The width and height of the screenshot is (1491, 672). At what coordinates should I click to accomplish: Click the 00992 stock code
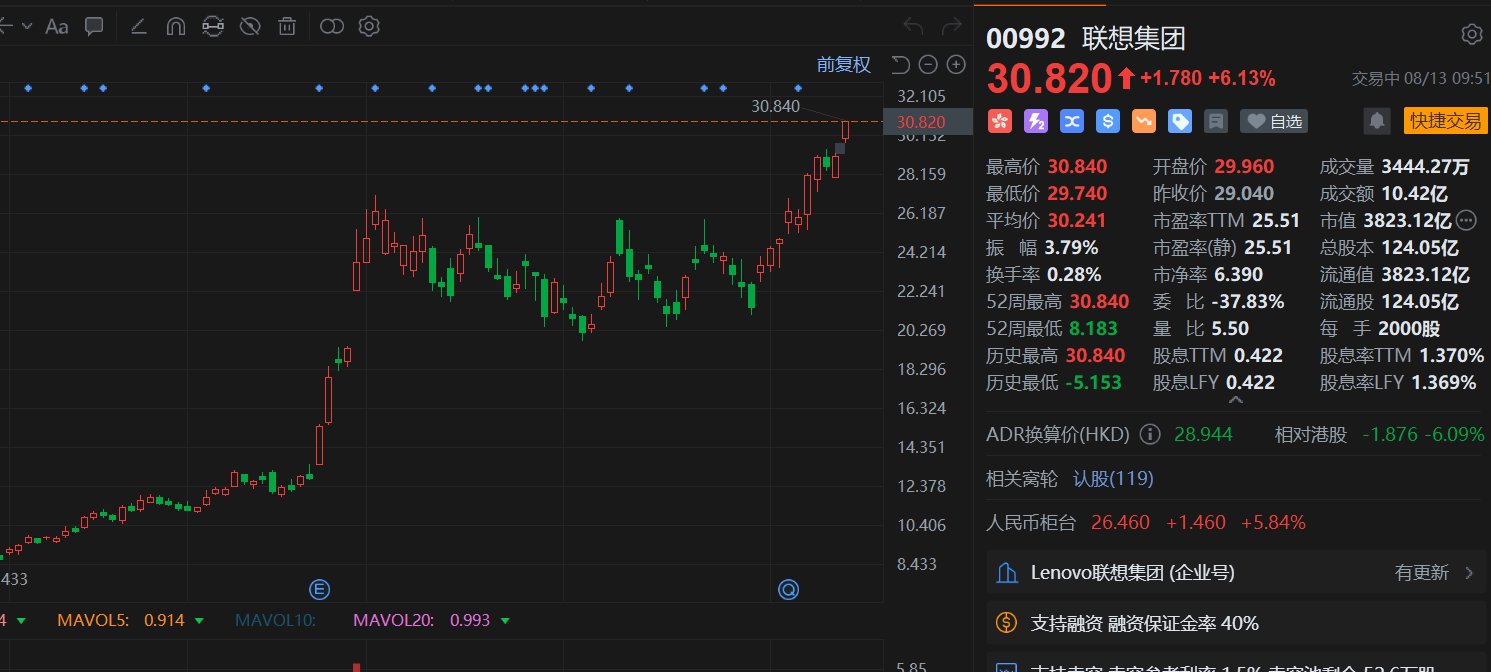(x=1026, y=38)
